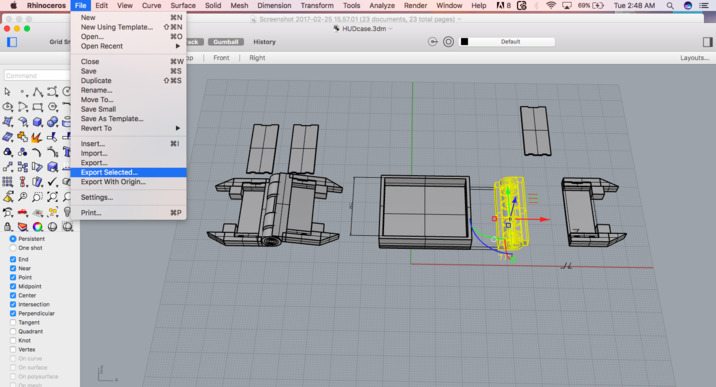
Task: Click the checkmark Check objects tool
Action: pos(53,182)
